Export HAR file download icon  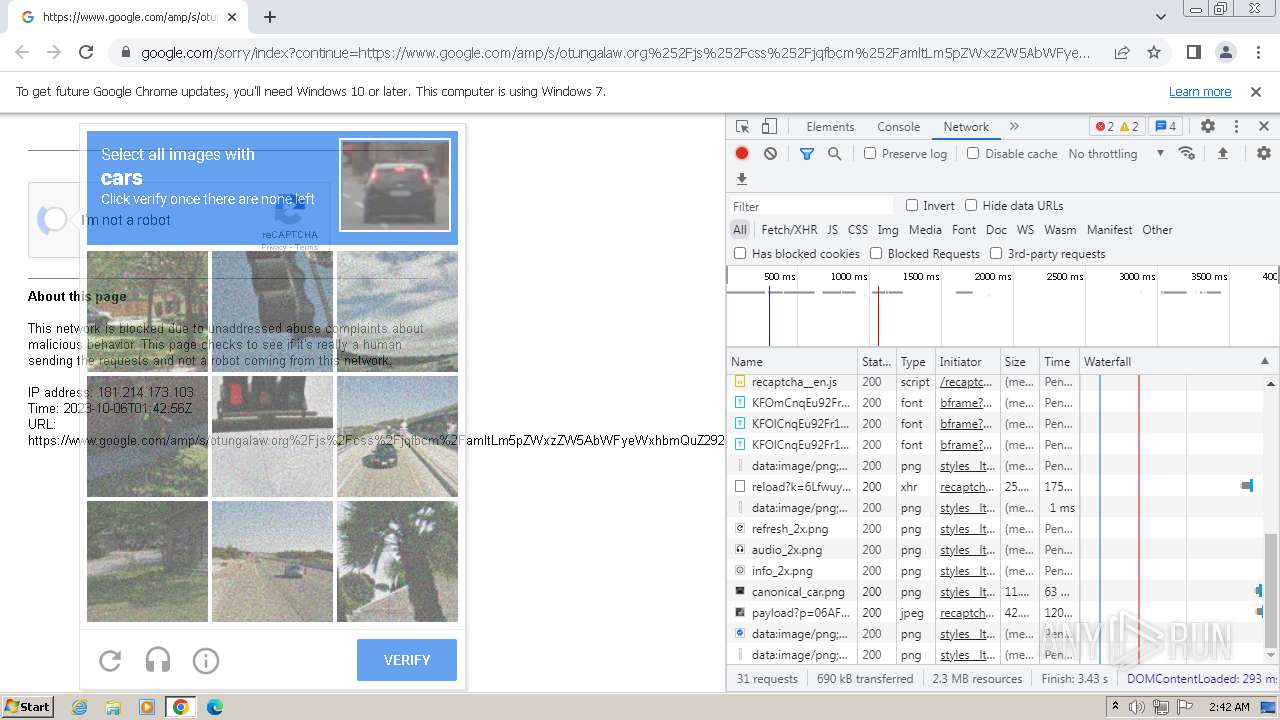click(x=742, y=179)
